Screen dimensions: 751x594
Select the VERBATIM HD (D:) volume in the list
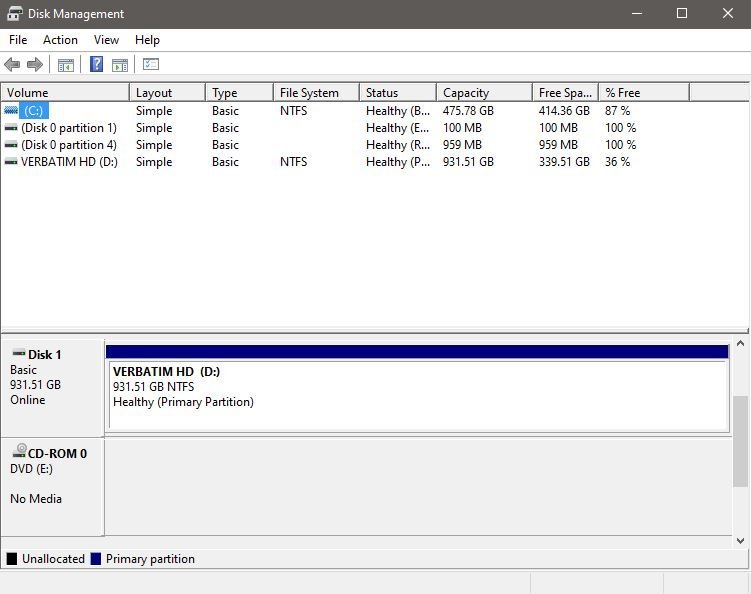pos(68,162)
